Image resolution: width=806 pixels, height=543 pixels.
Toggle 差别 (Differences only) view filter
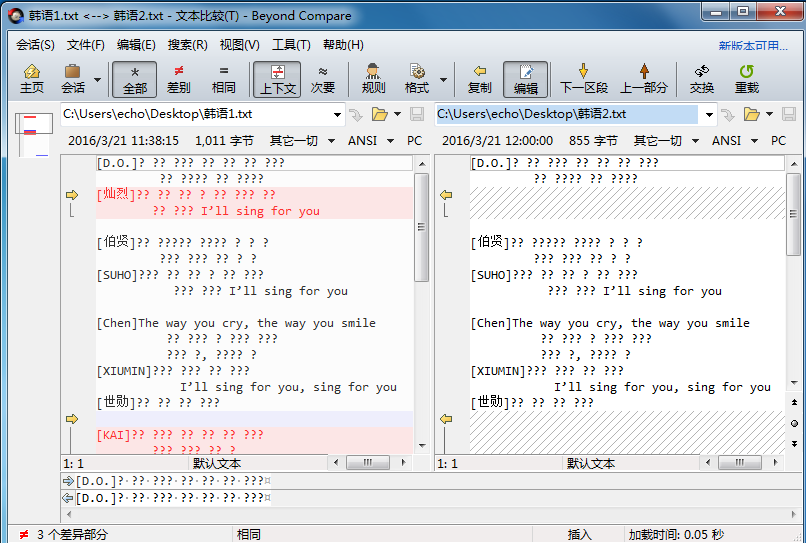tap(179, 78)
